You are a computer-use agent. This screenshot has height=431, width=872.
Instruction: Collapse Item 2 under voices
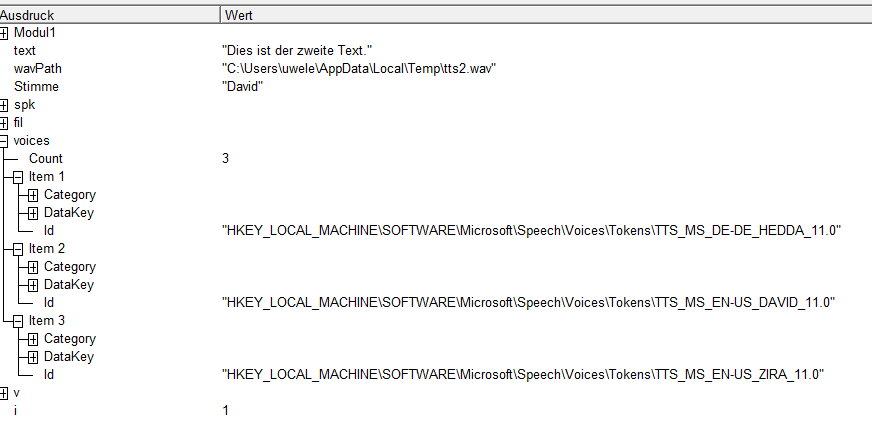tap(18, 249)
